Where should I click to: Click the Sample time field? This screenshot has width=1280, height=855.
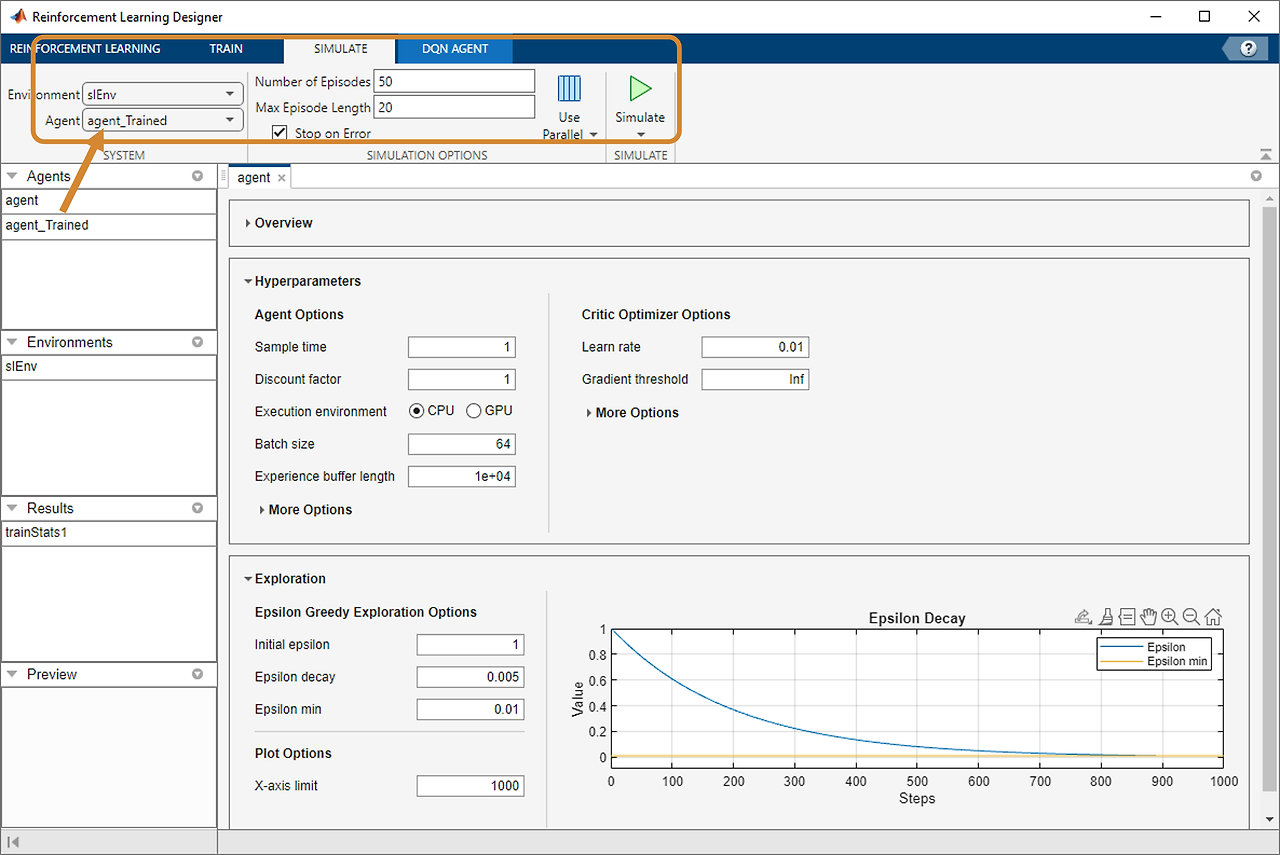pyautogui.click(x=462, y=347)
